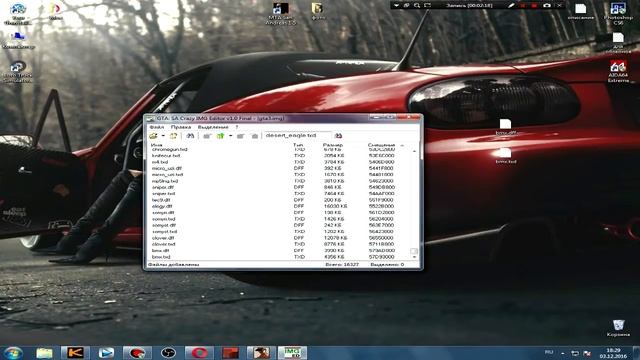
Task: Select bmx.dff in the IMG Editor list
Action: [x=280, y=251]
